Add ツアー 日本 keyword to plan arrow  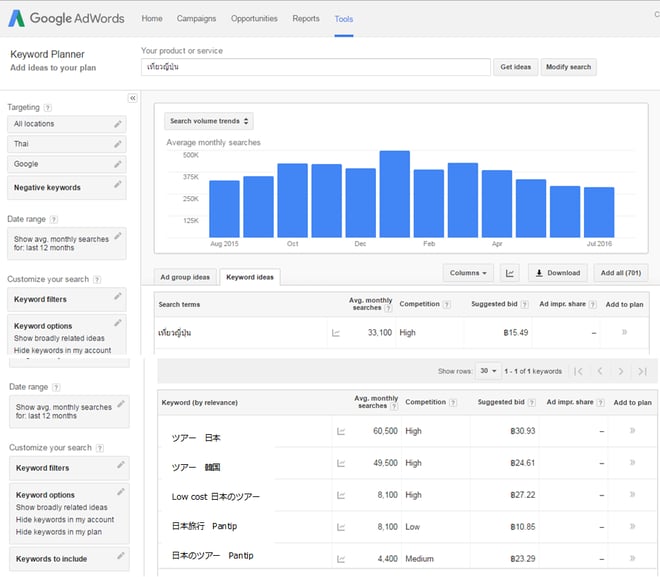[x=632, y=431]
